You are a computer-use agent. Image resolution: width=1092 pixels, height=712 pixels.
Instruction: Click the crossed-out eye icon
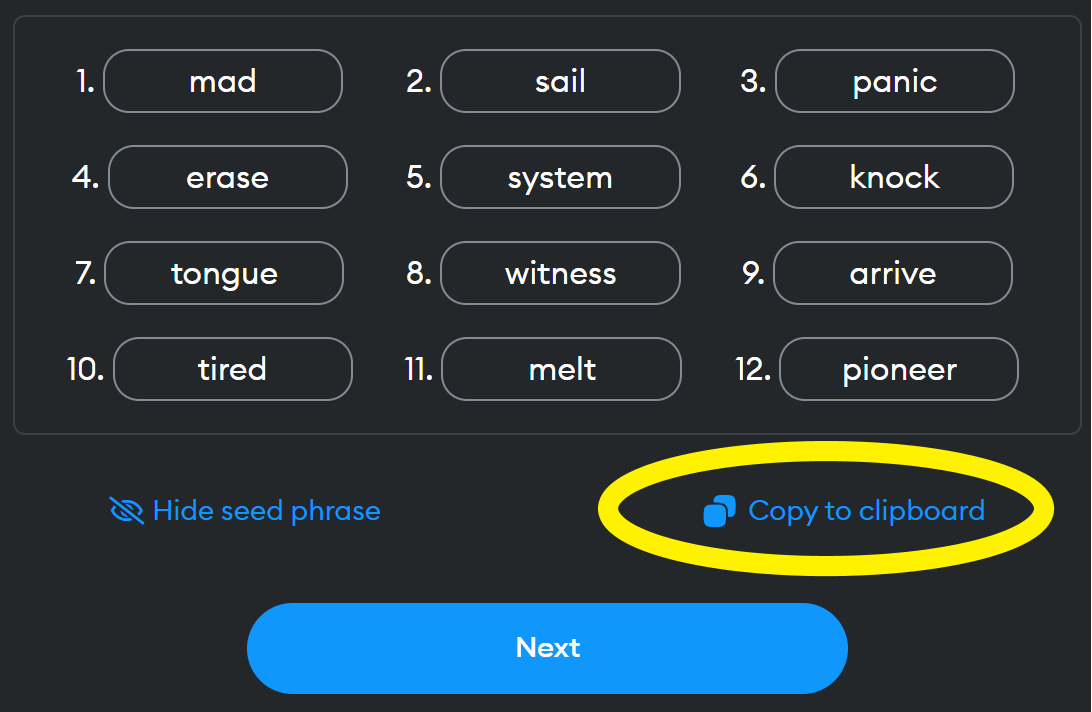tap(127, 511)
